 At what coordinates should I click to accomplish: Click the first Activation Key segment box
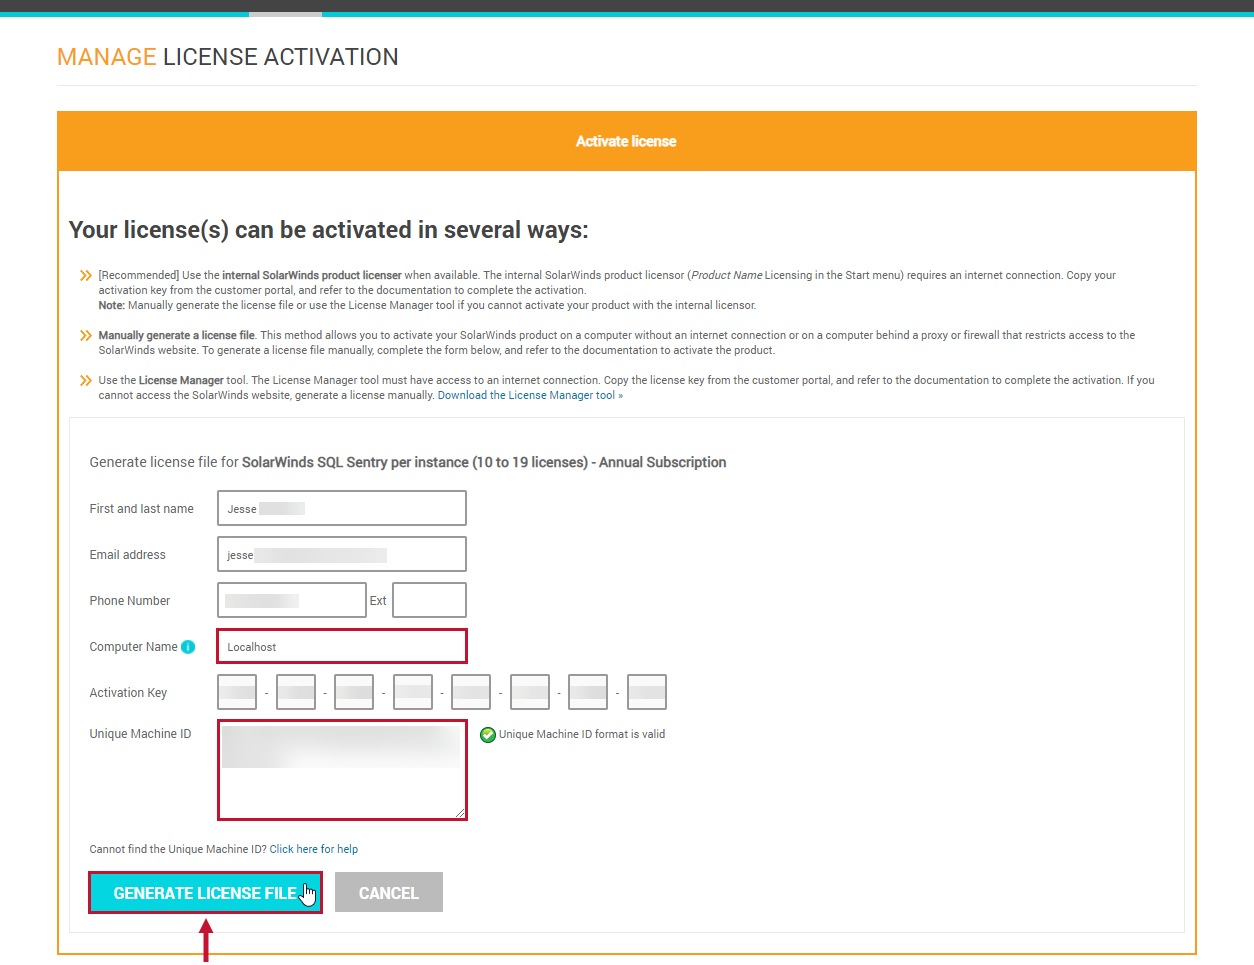(237, 691)
